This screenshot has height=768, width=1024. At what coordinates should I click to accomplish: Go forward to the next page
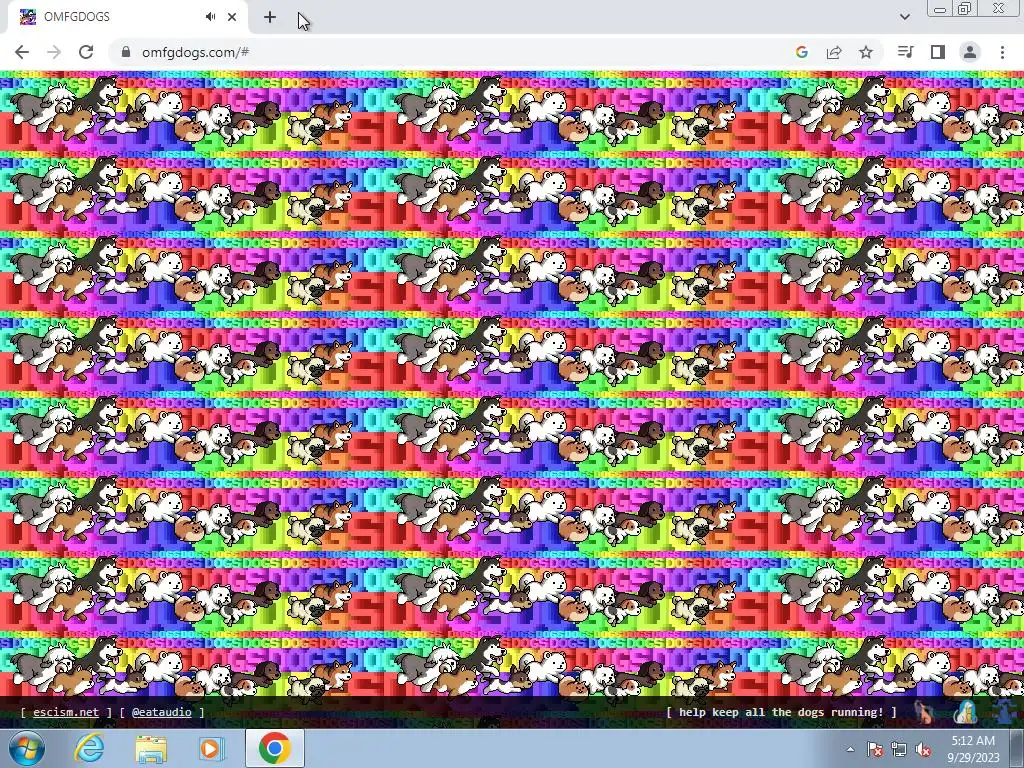54,52
